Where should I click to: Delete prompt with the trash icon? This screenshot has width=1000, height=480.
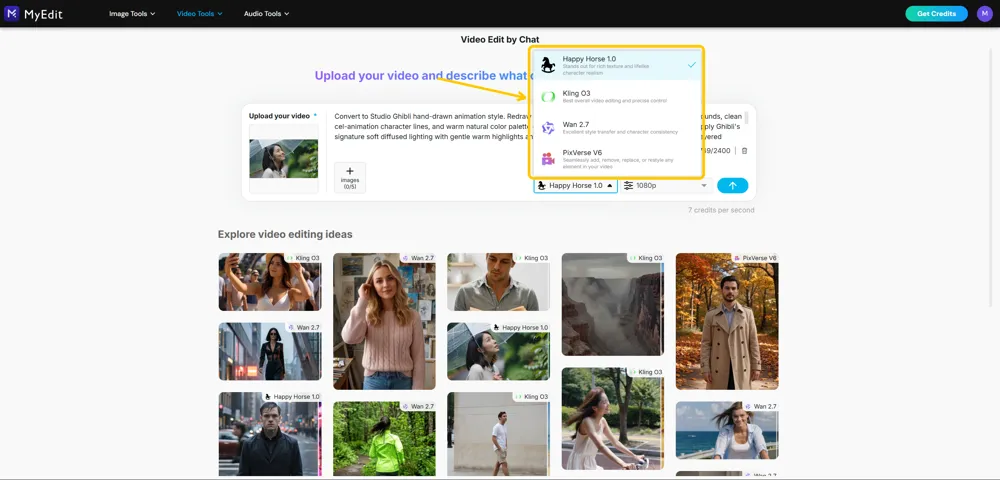click(x=744, y=151)
